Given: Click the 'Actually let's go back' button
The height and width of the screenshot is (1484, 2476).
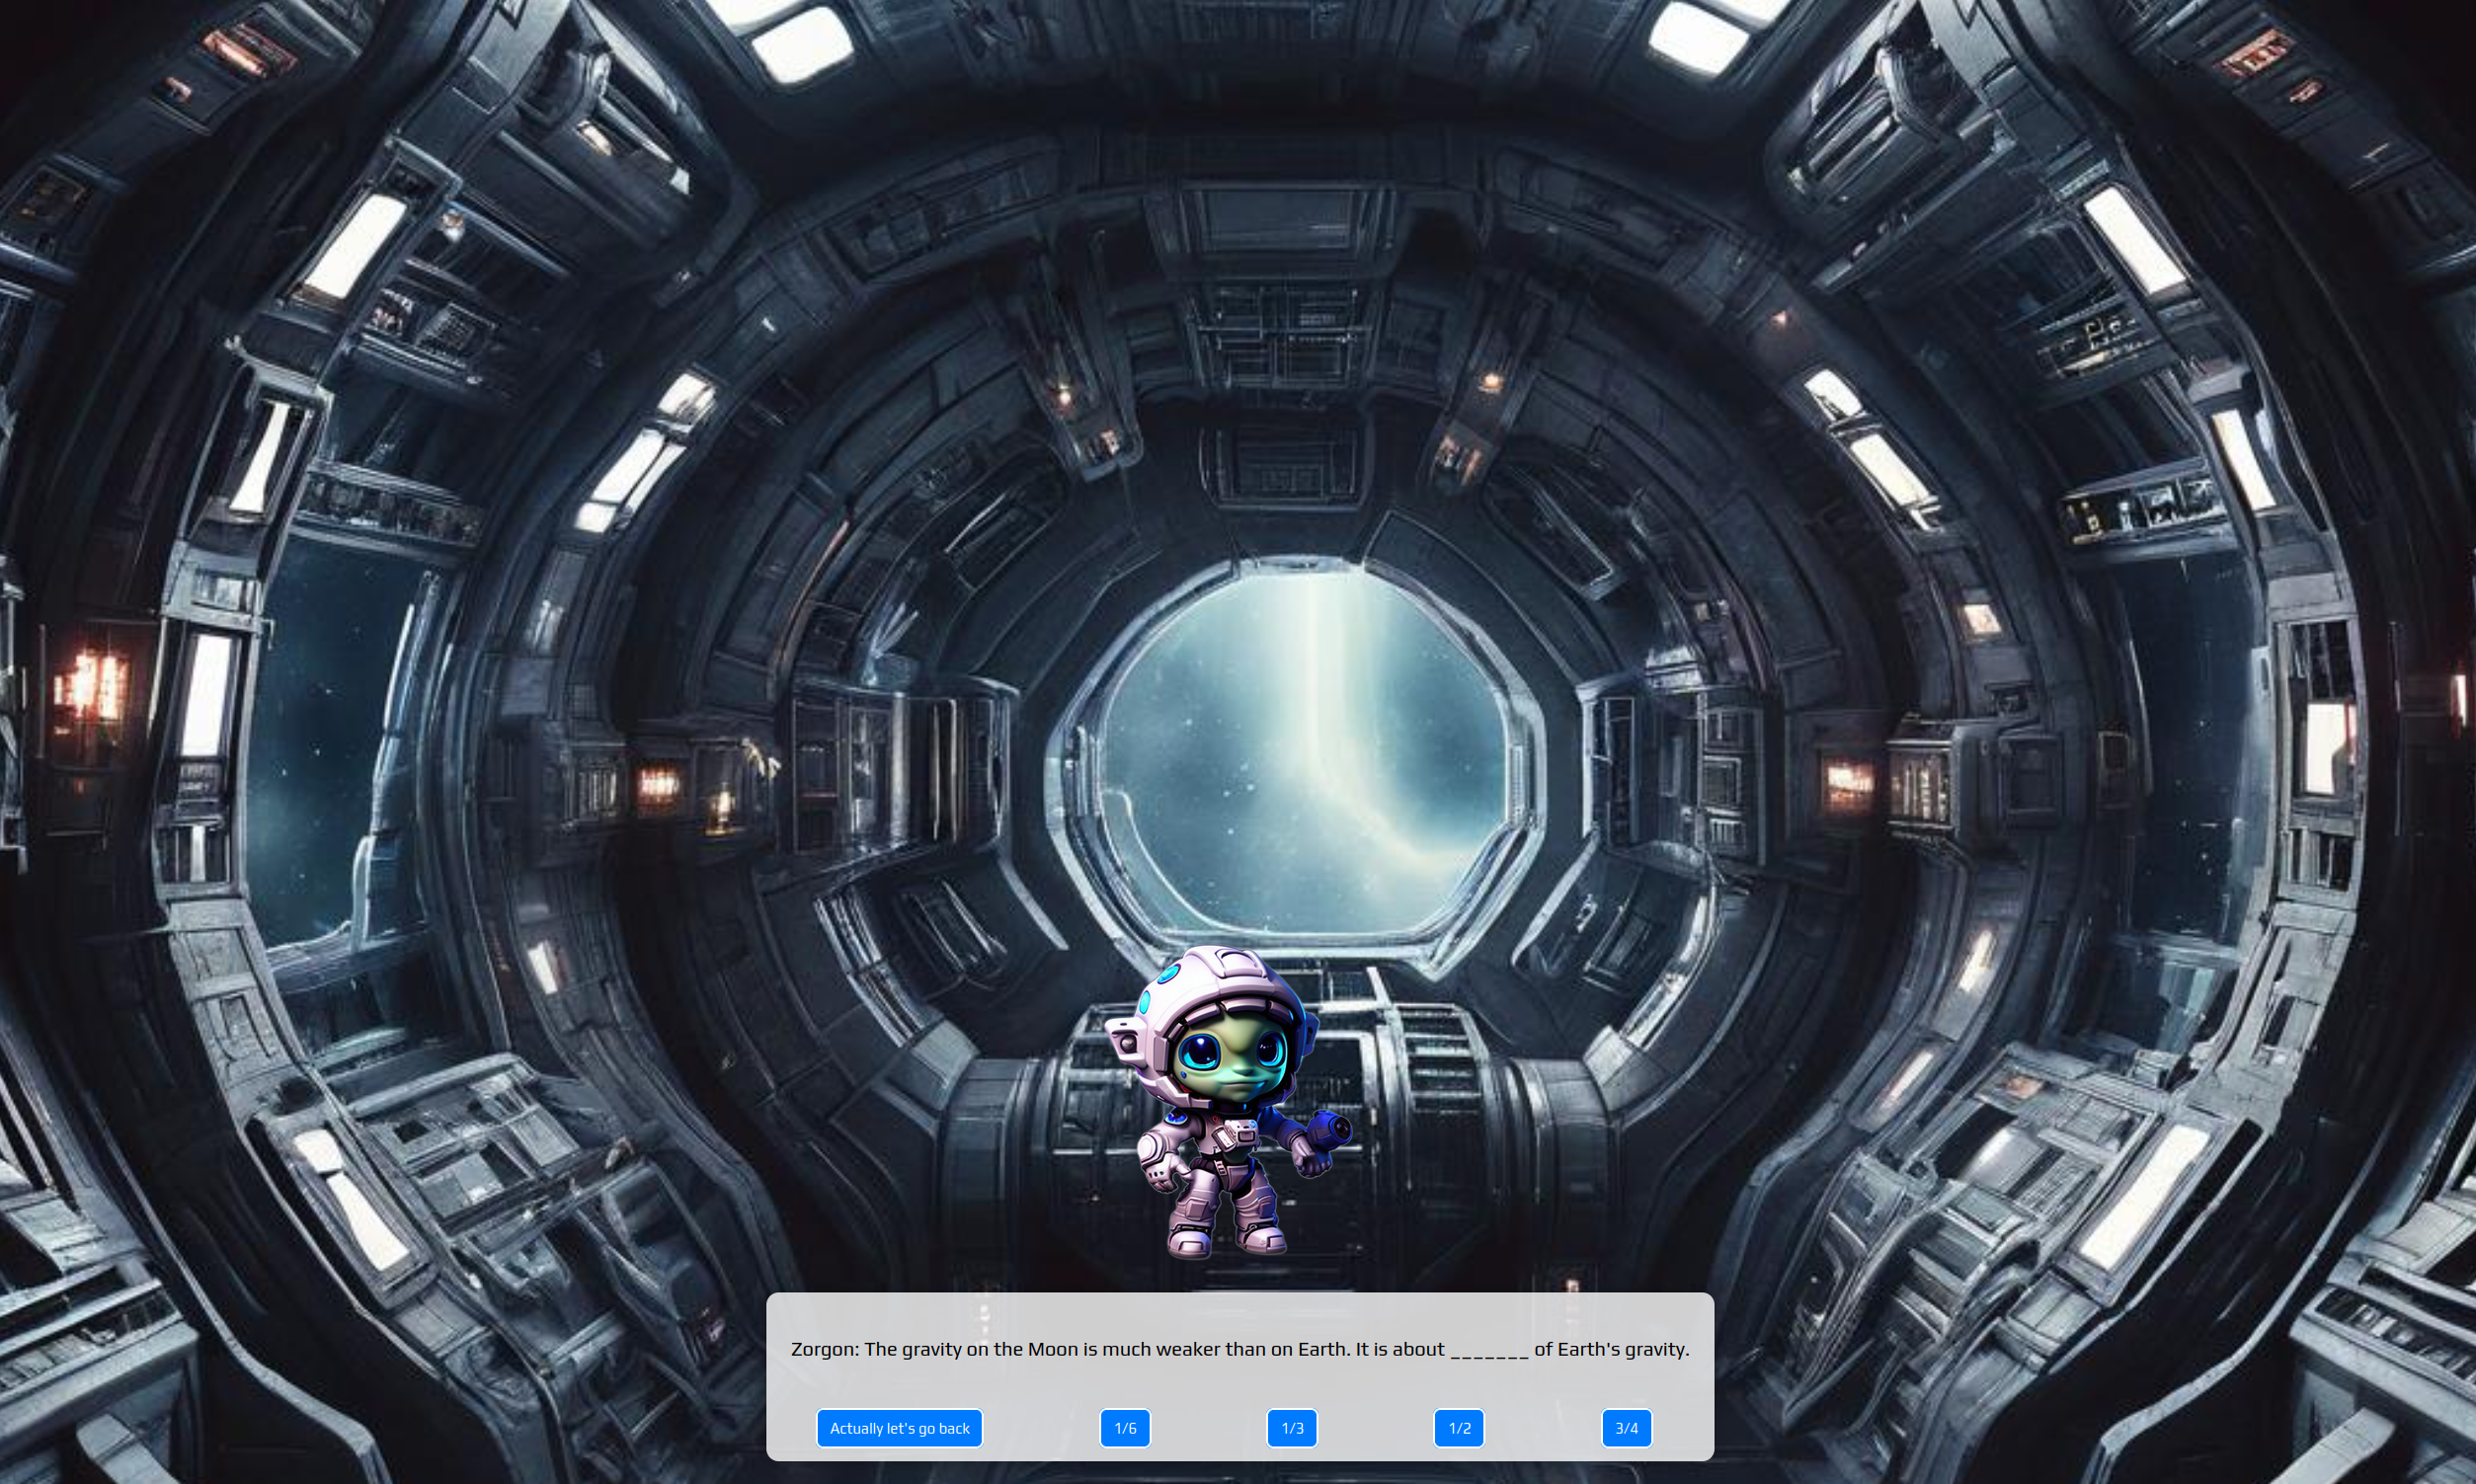Looking at the screenshot, I should [899, 1428].
